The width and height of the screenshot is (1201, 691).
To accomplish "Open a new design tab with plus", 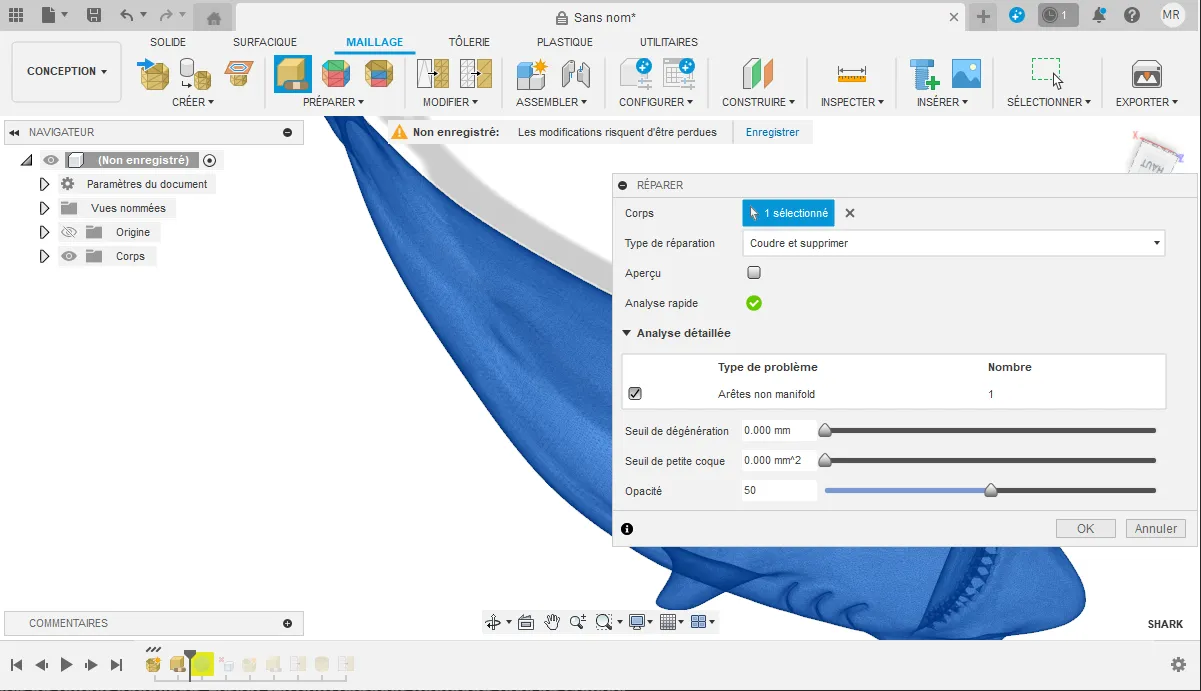I will point(984,16).
